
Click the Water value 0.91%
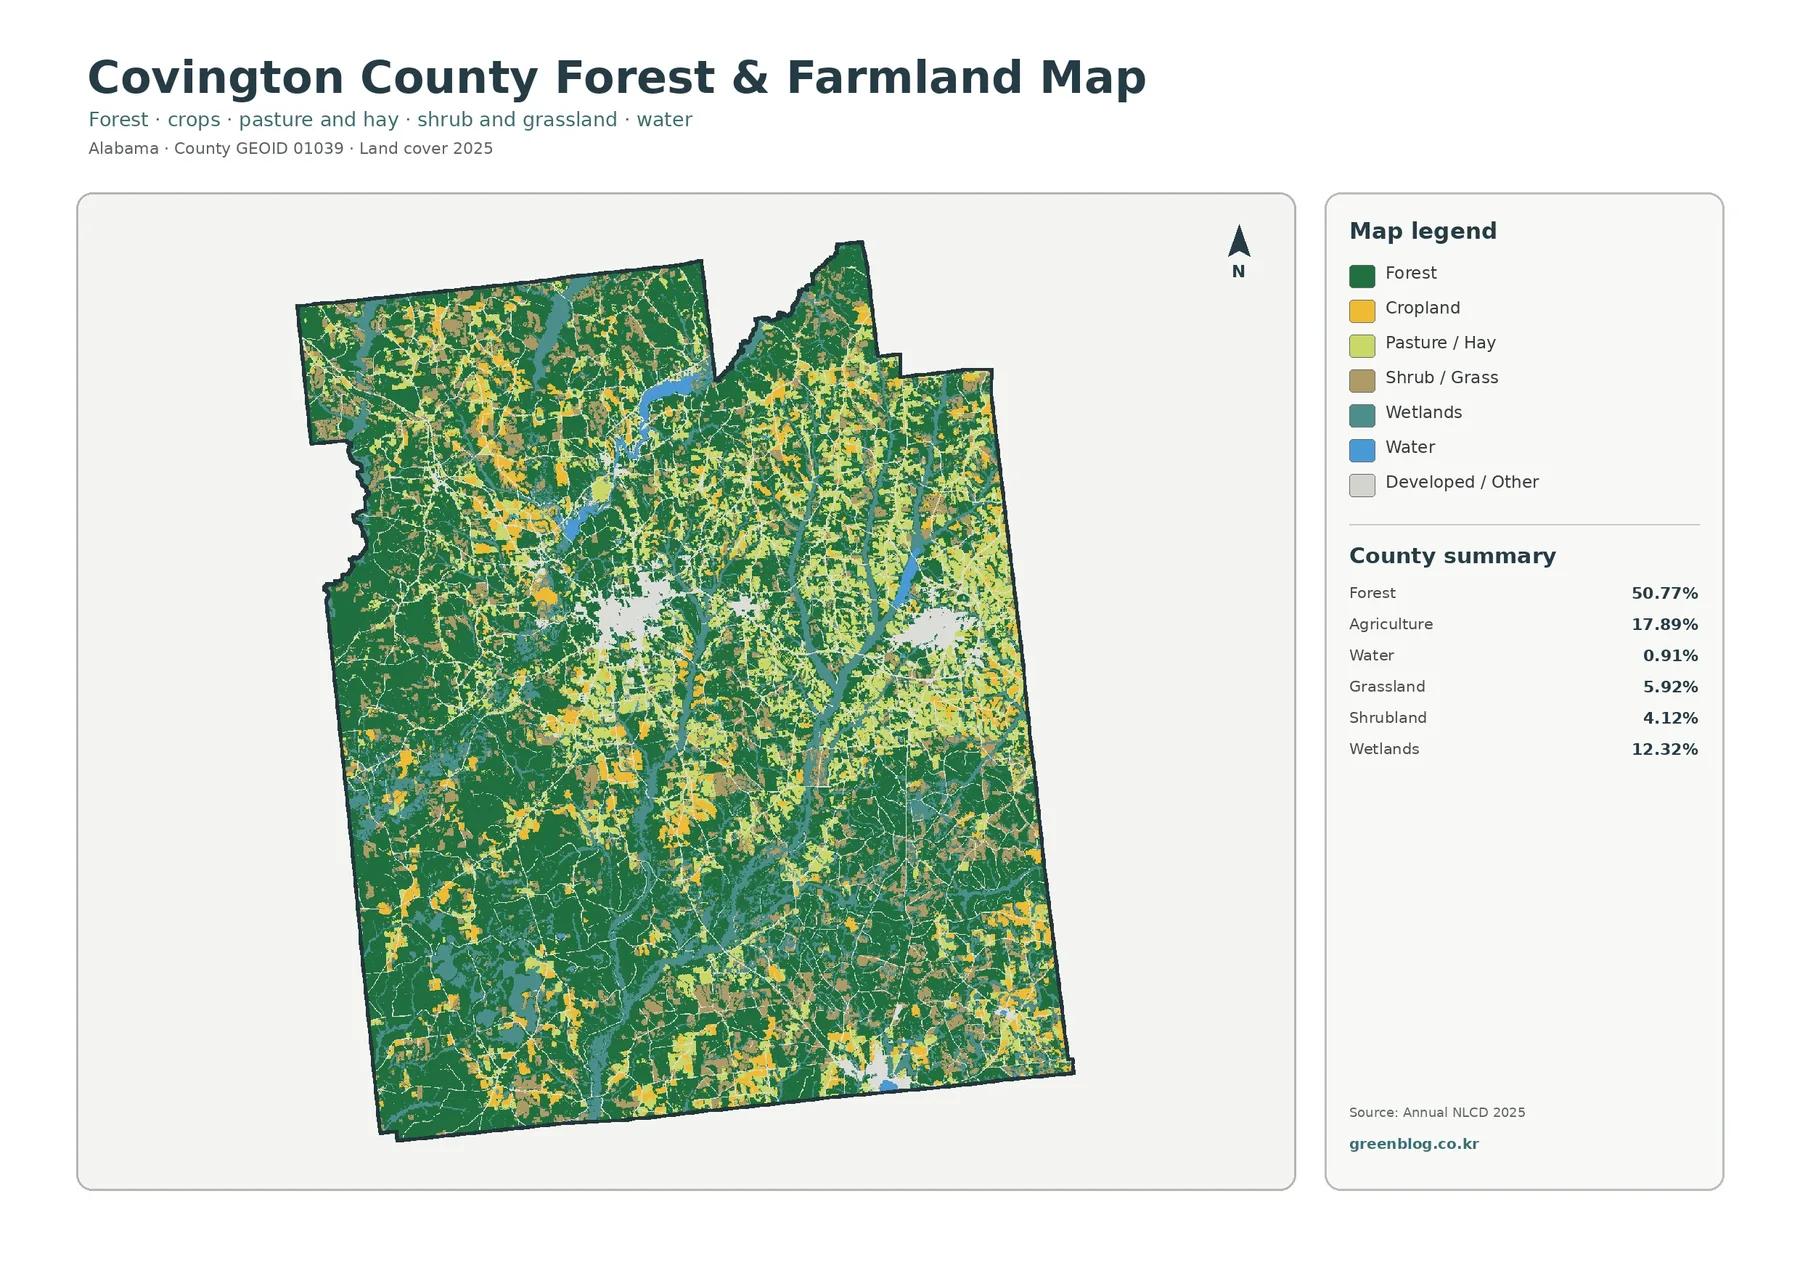coord(1670,656)
